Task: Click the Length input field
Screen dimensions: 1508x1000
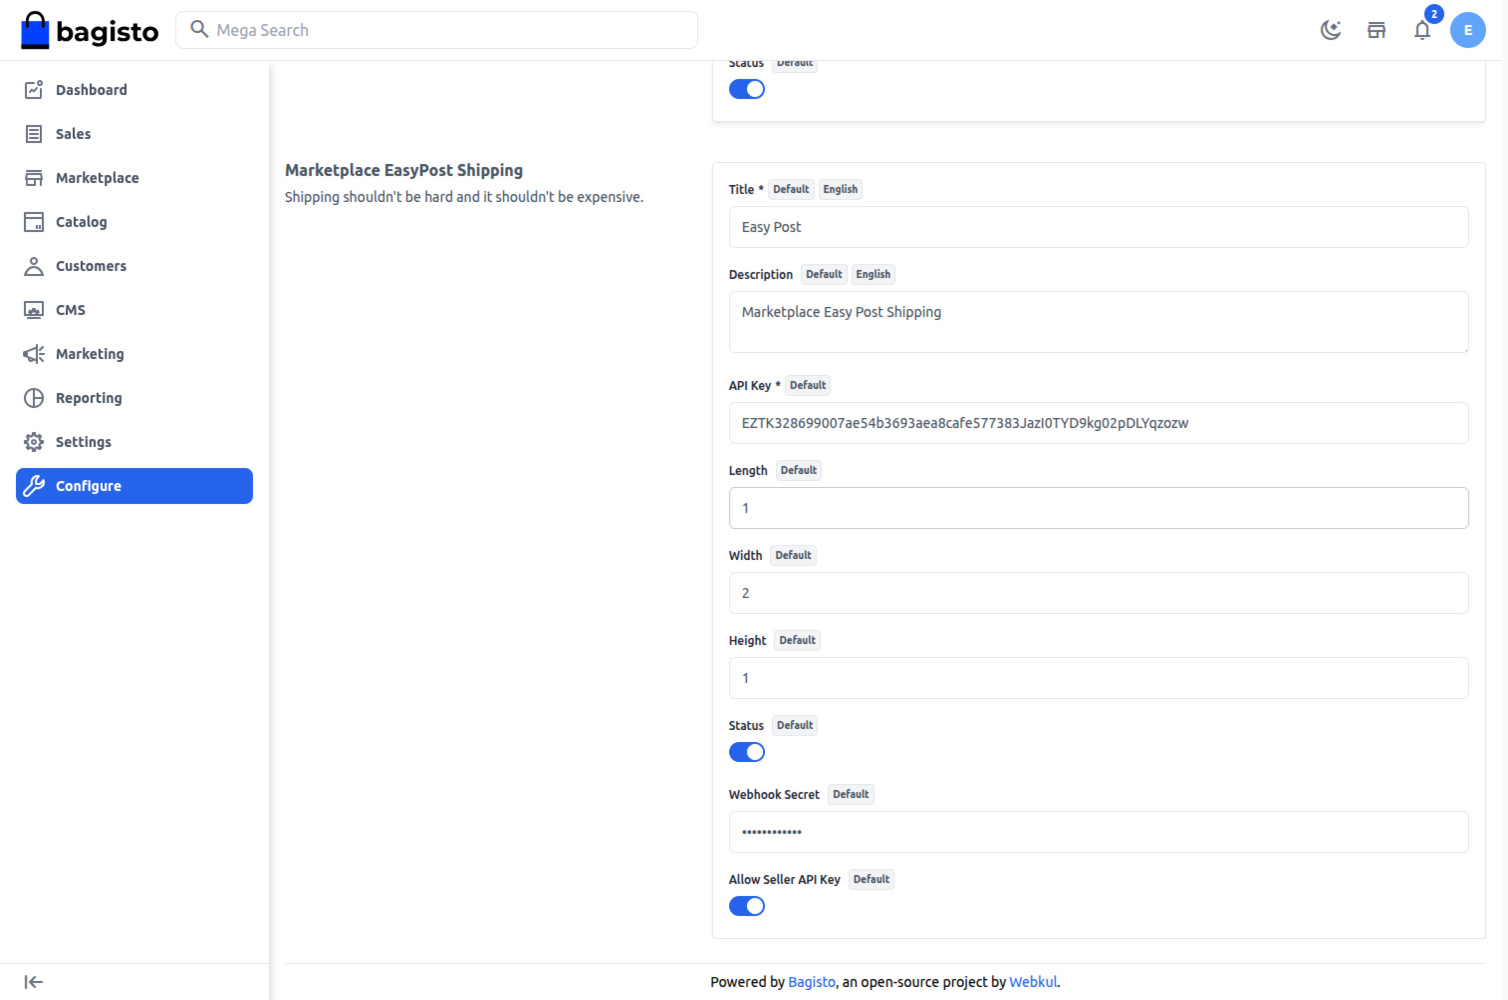Action: (1098, 508)
